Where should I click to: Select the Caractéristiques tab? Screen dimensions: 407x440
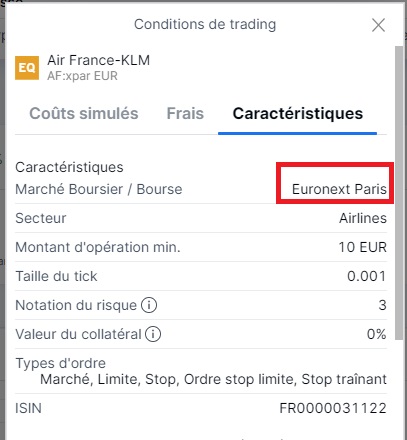(298, 113)
